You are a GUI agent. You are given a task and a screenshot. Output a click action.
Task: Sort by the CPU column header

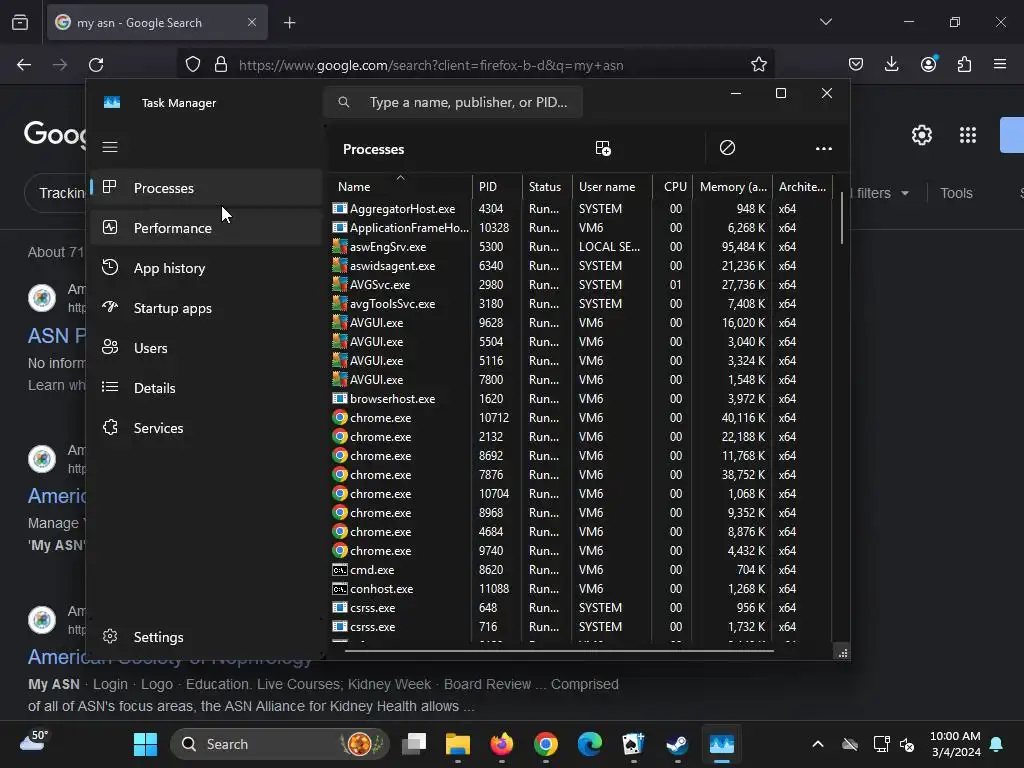pos(673,186)
